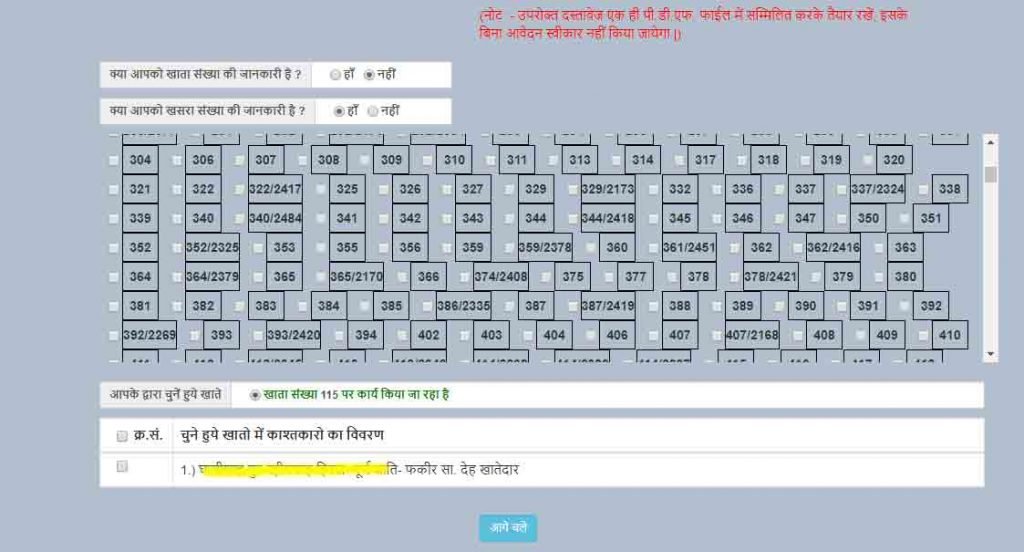This screenshot has height=552, width=1024.
Task: Click khasra number box 306
Action: point(202,160)
